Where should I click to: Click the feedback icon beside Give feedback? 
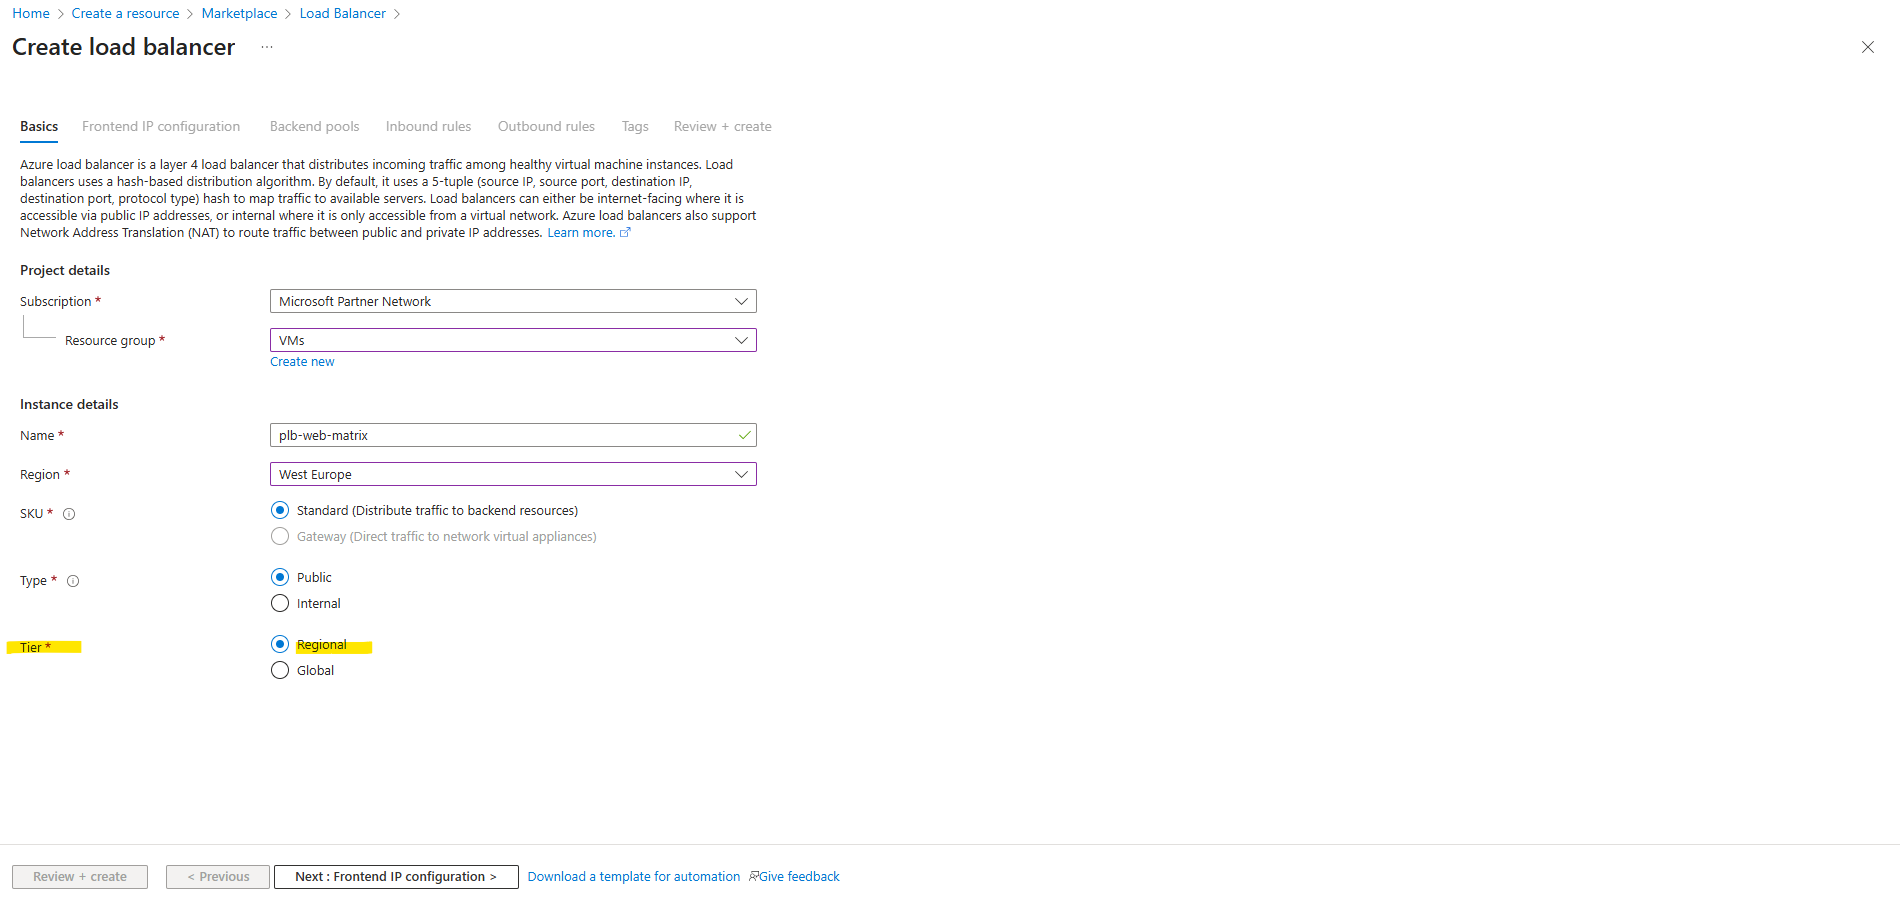754,877
